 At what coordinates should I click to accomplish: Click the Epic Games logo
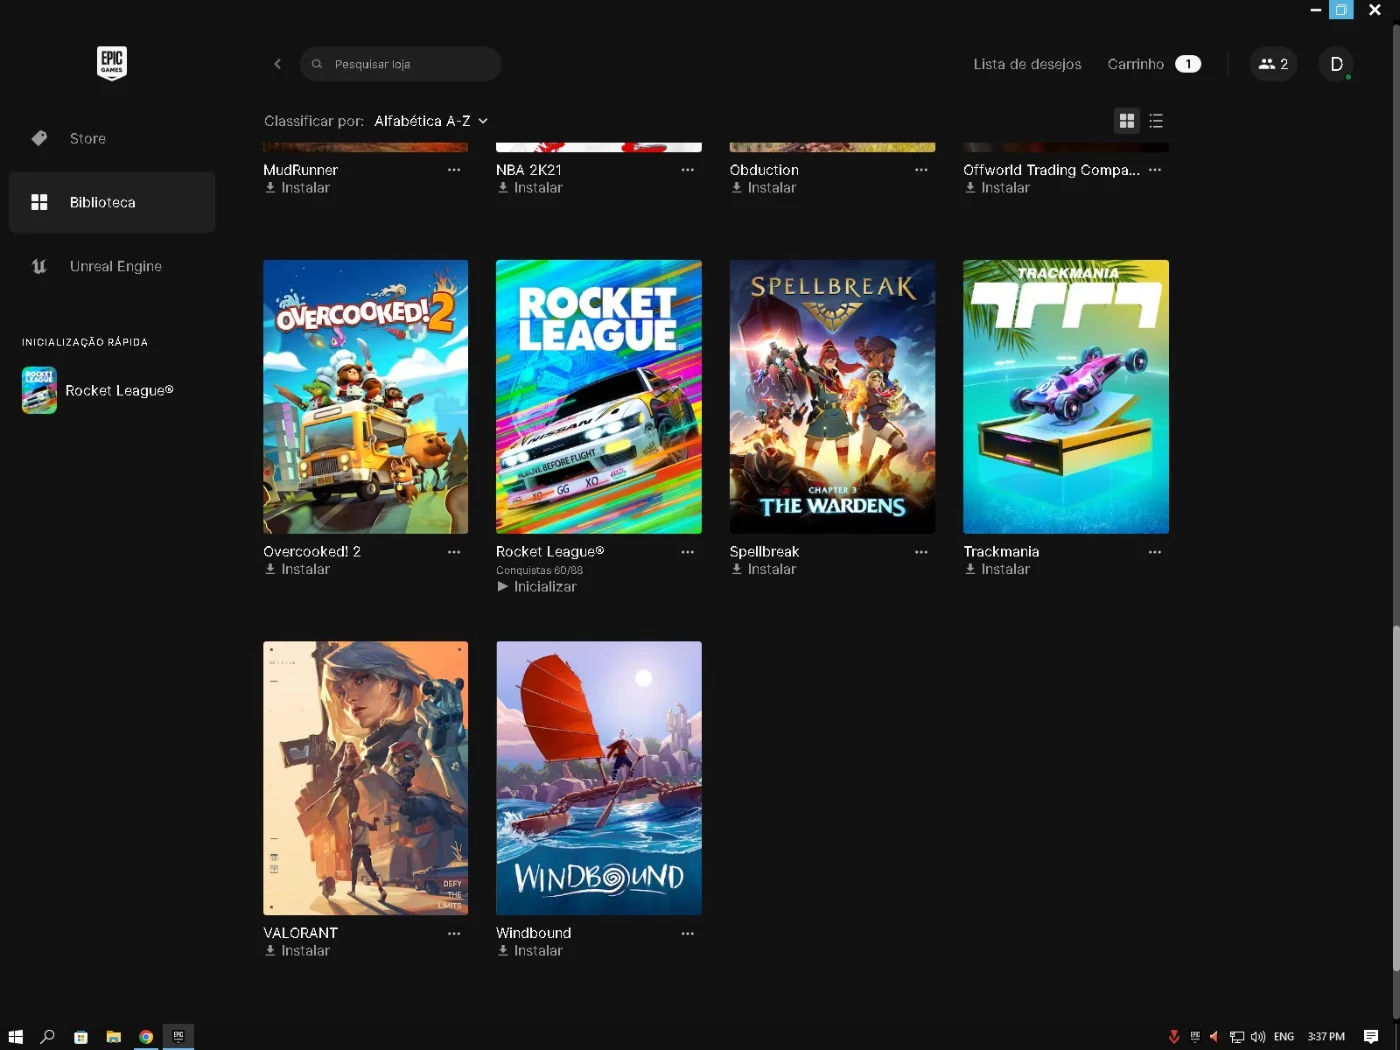(112, 63)
